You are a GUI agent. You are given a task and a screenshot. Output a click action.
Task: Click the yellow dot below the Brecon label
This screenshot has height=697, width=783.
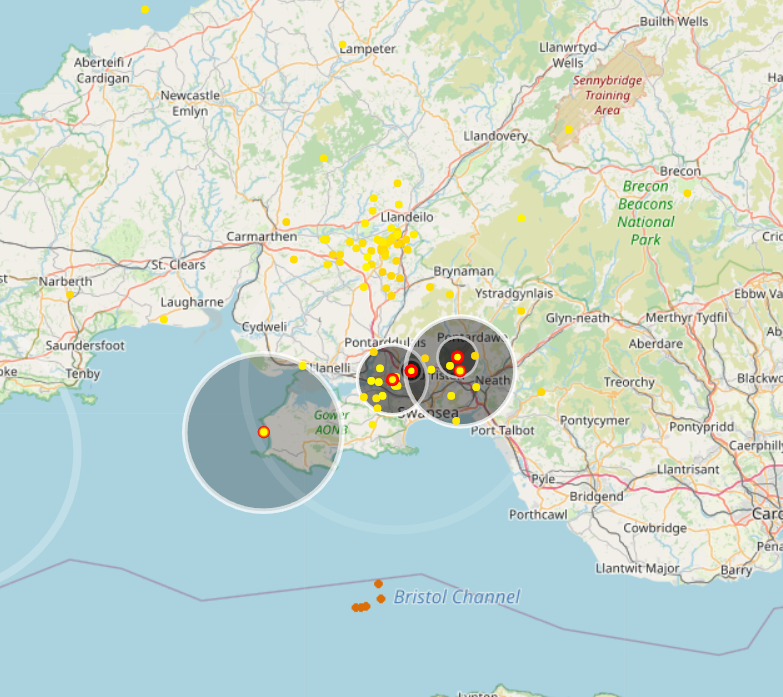click(687, 193)
